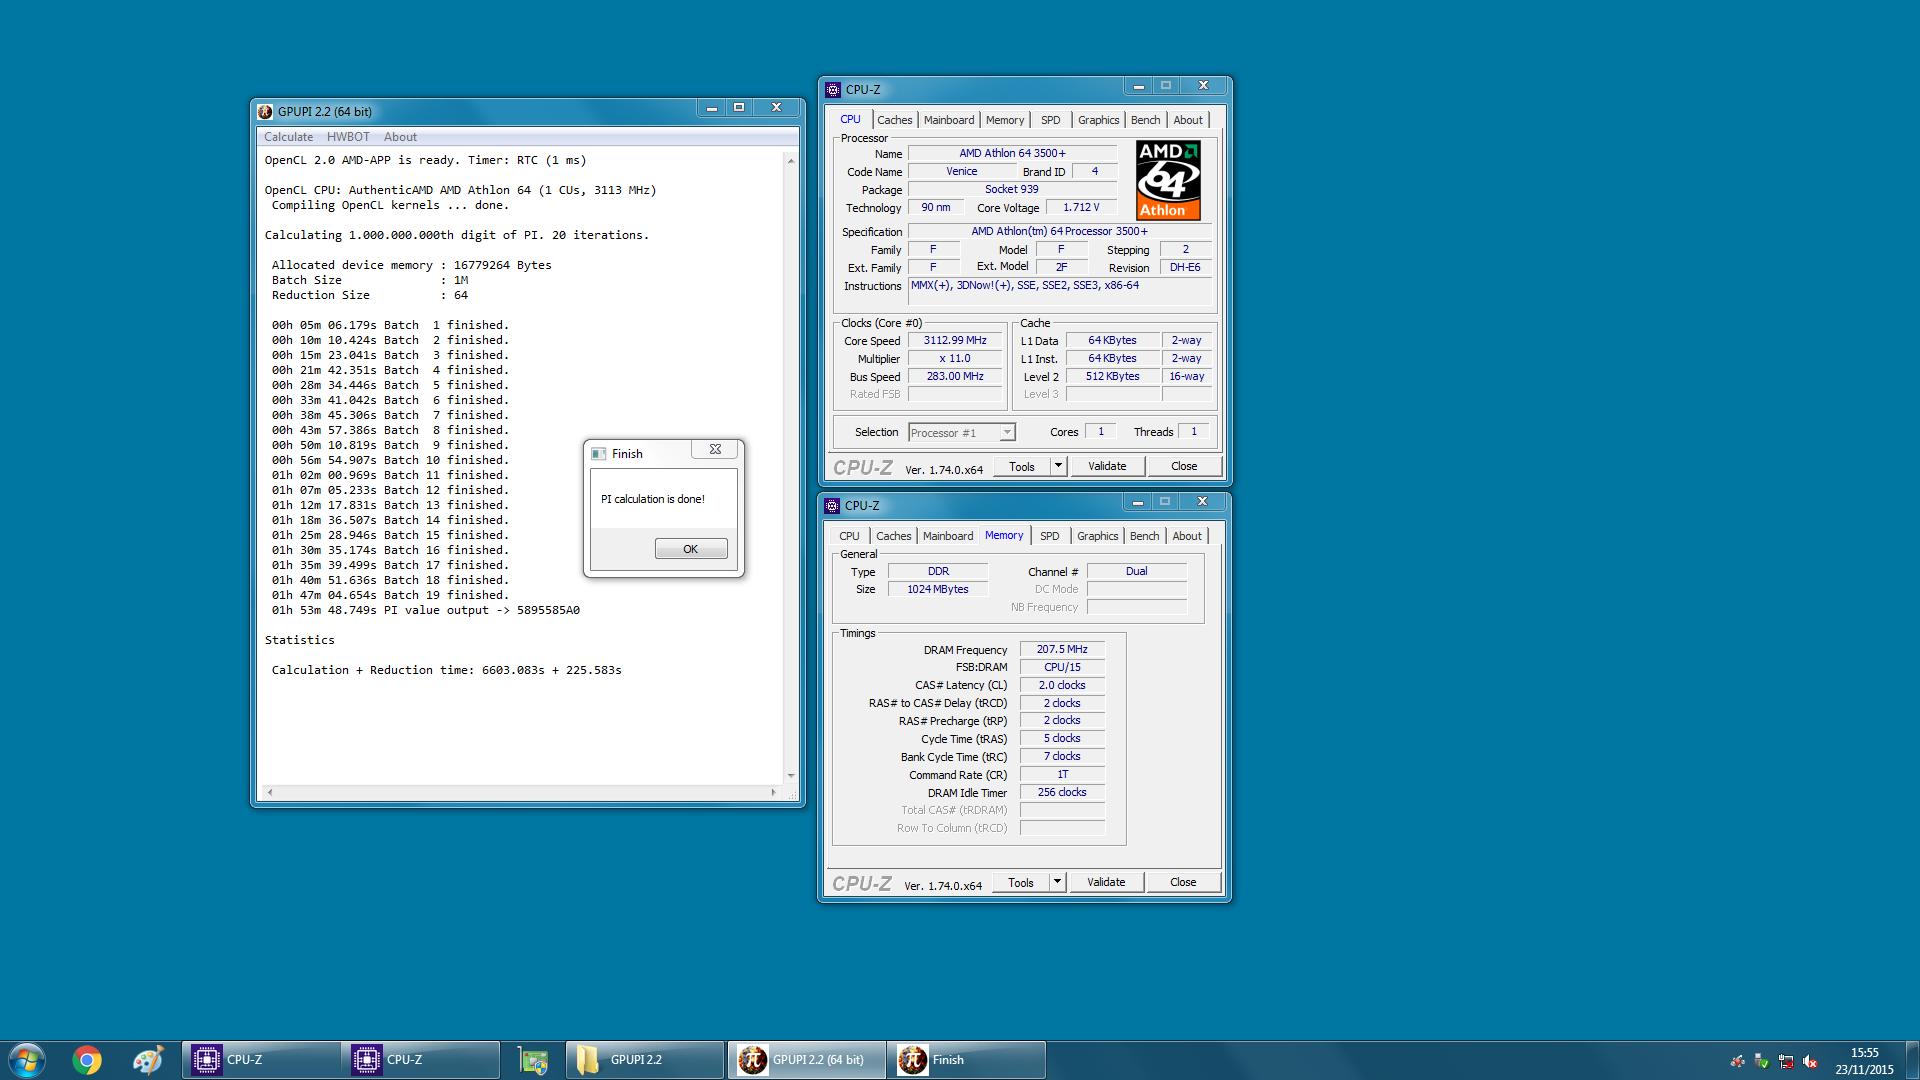Switch to Mainboard tab in upper CPU-Z
This screenshot has width=1920, height=1080.
949,120
